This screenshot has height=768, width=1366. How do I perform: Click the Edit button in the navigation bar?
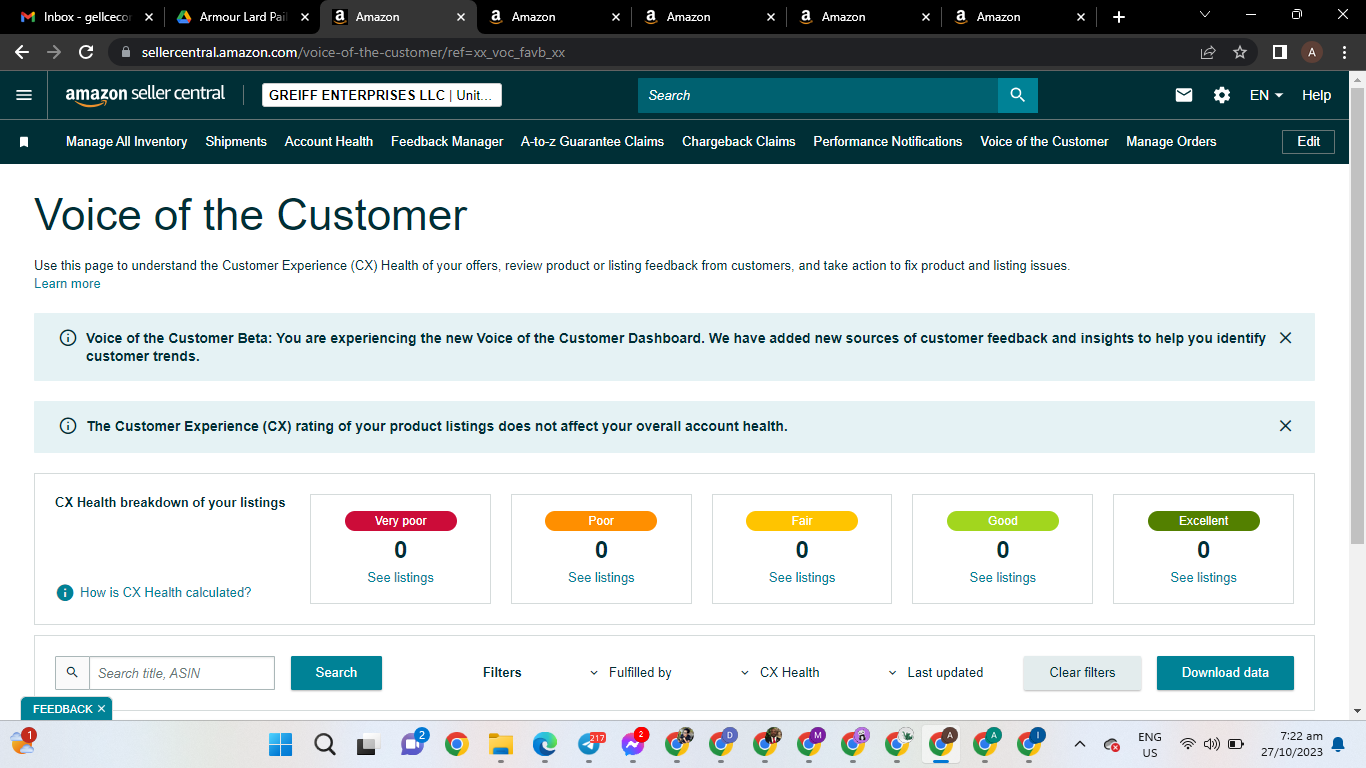pyautogui.click(x=1308, y=142)
